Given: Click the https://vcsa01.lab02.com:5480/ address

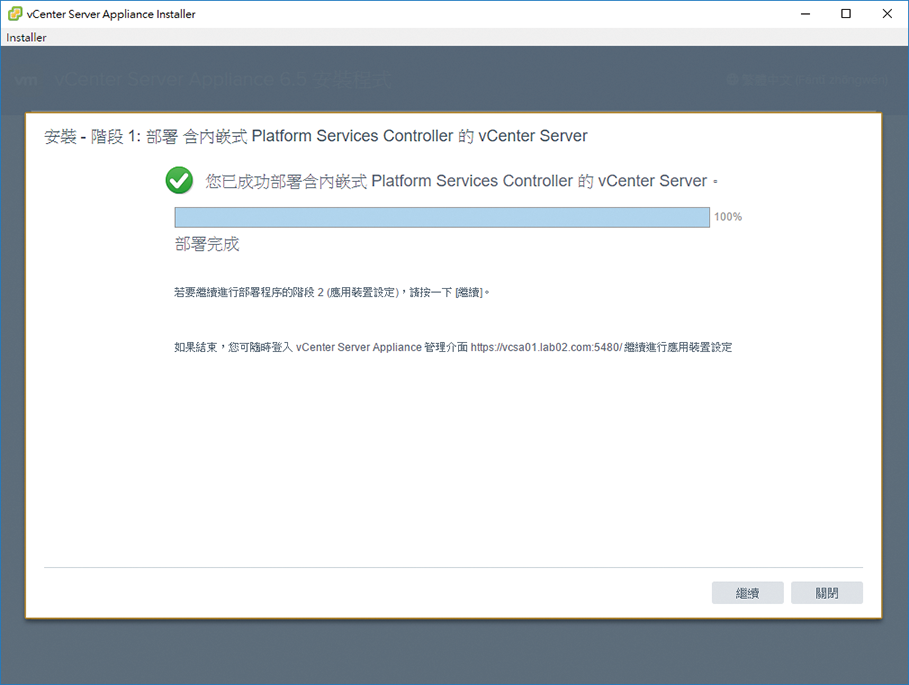Looking at the screenshot, I should point(546,347).
